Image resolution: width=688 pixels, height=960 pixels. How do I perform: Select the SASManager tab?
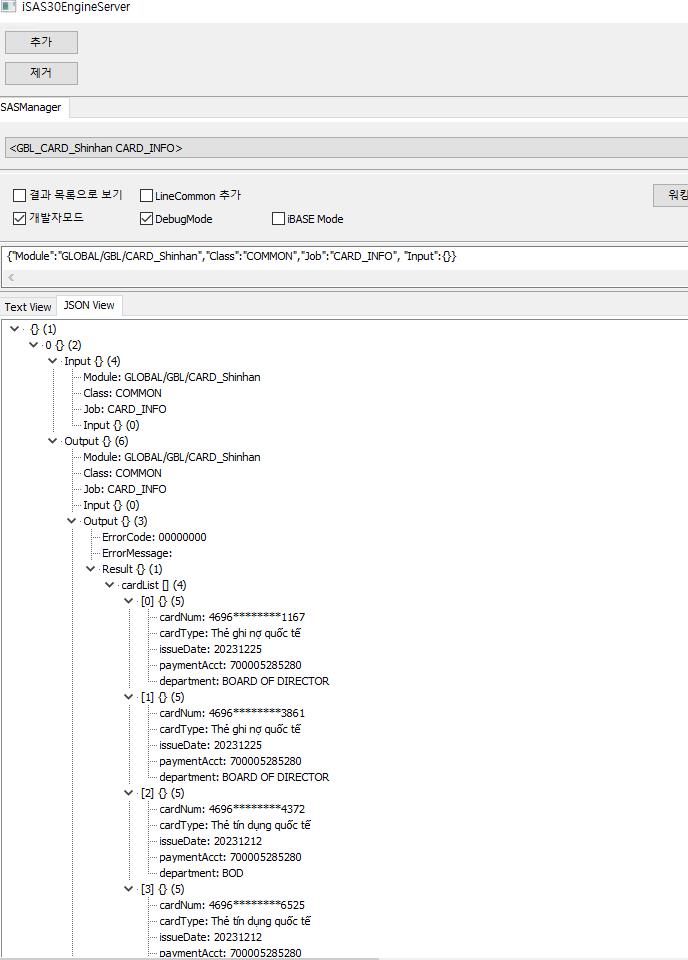click(31, 107)
